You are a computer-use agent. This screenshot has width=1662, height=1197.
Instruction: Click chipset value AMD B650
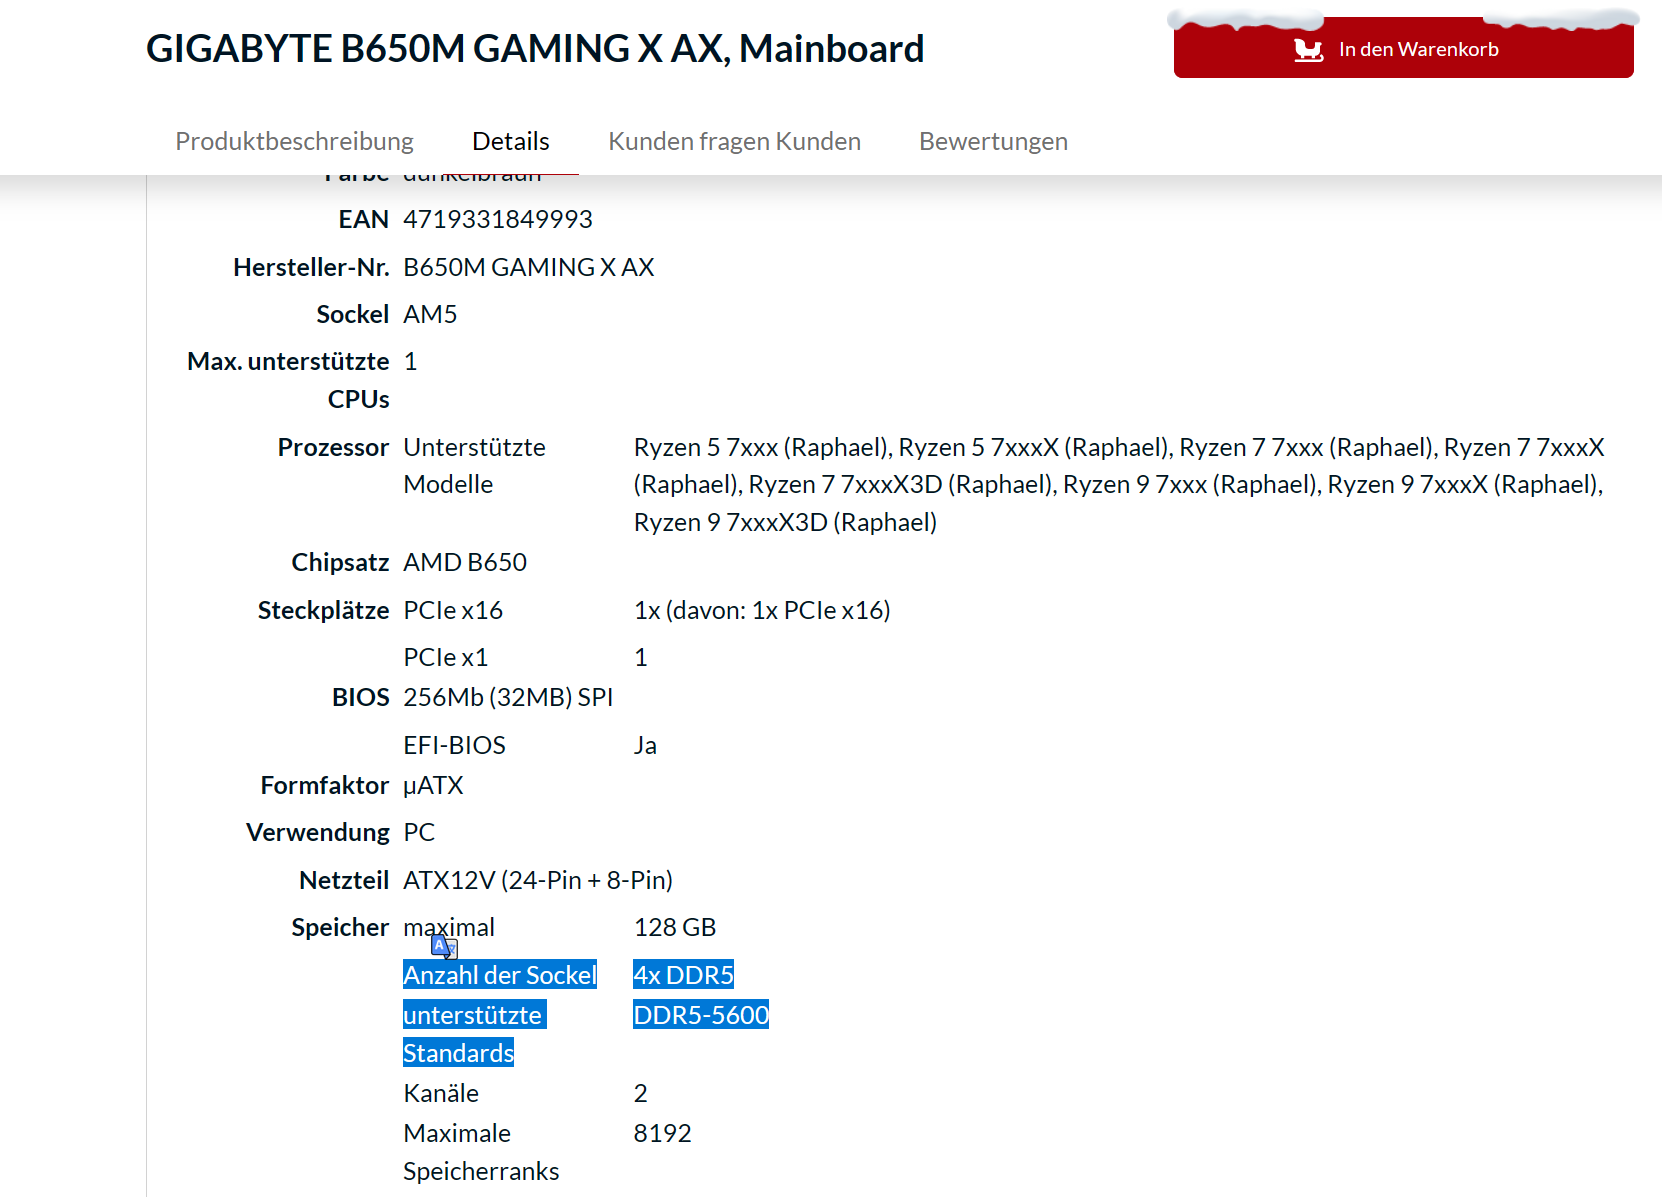click(x=465, y=562)
